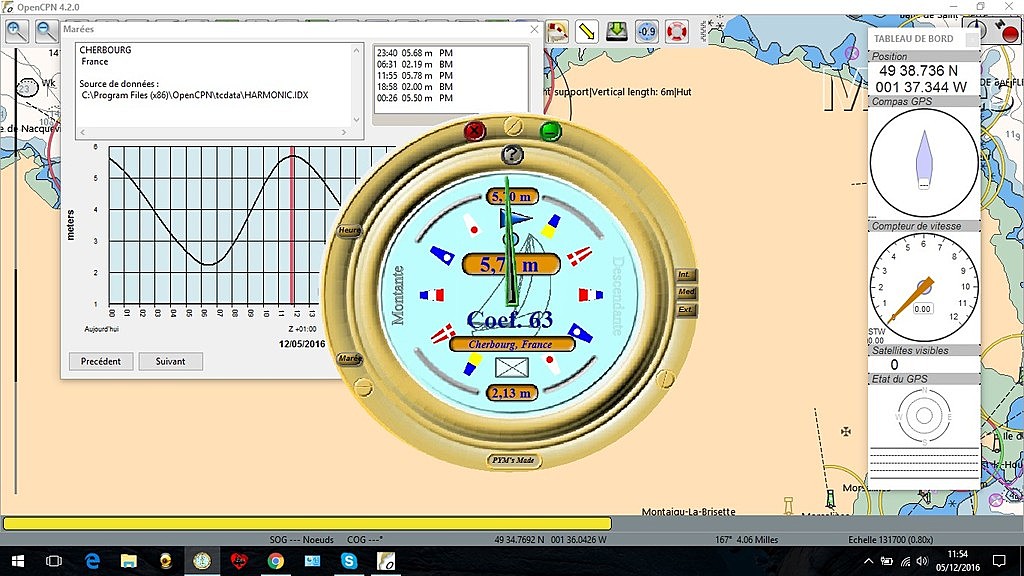Click the Position header in dashboard
This screenshot has width=1024, height=576.
pos(924,56)
